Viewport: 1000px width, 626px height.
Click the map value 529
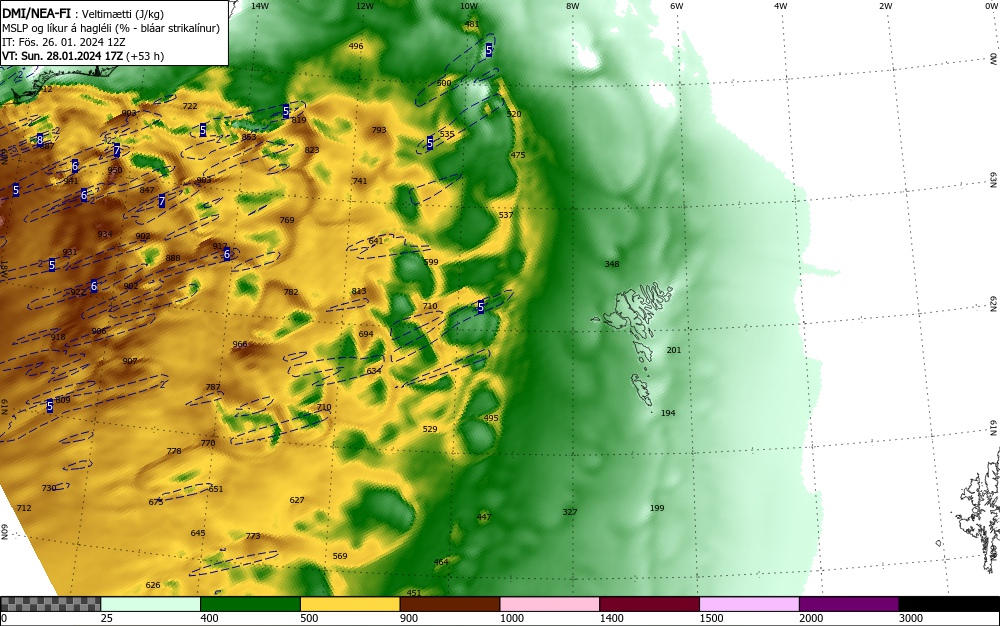tap(430, 429)
